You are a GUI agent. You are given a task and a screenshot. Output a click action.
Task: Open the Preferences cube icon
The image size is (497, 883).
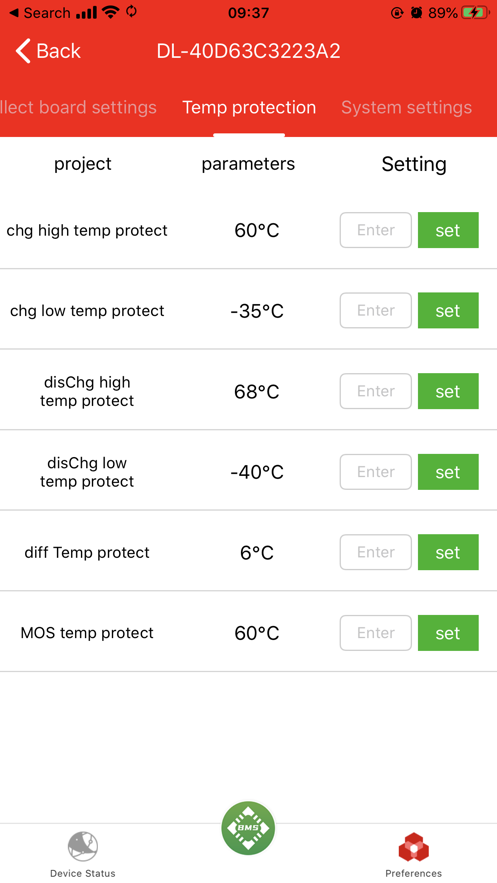click(414, 847)
